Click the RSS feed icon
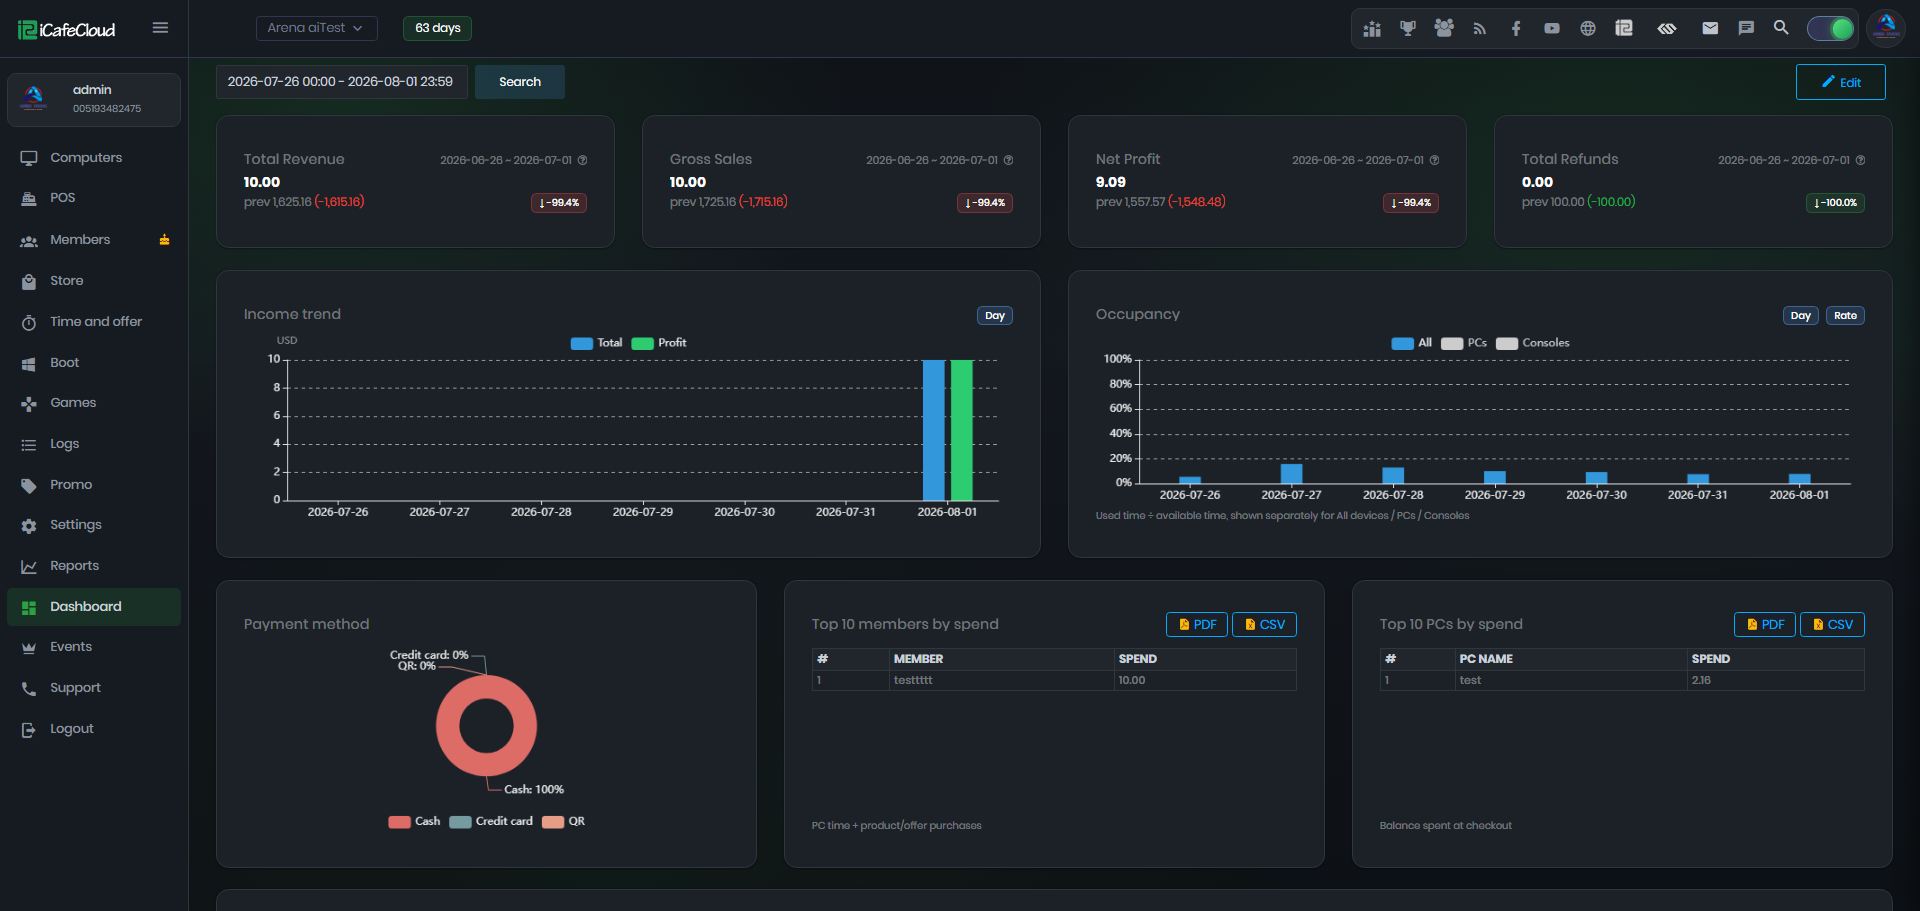 pos(1480,28)
